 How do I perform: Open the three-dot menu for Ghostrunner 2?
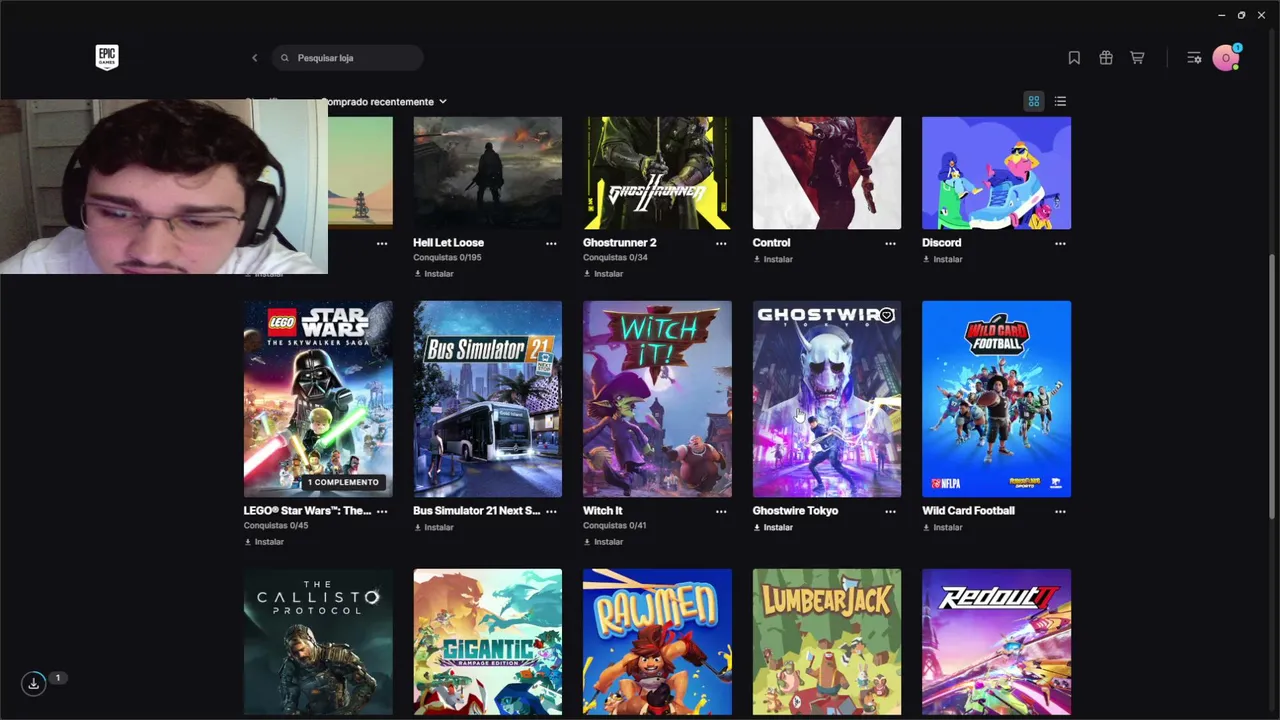point(721,243)
